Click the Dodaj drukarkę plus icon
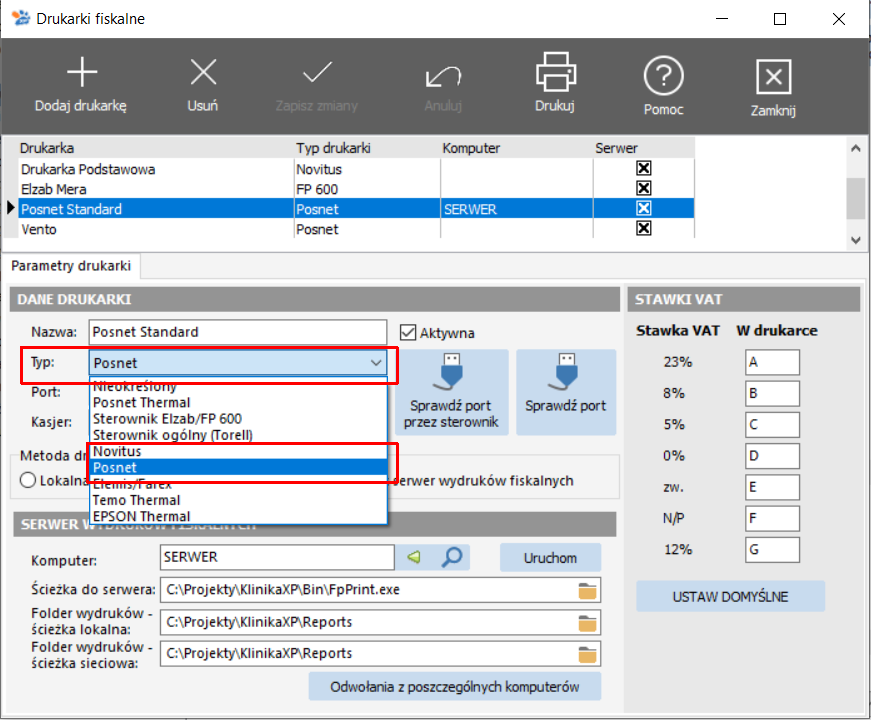Image resolution: width=871 pixels, height=720 pixels. coord(82,72)
